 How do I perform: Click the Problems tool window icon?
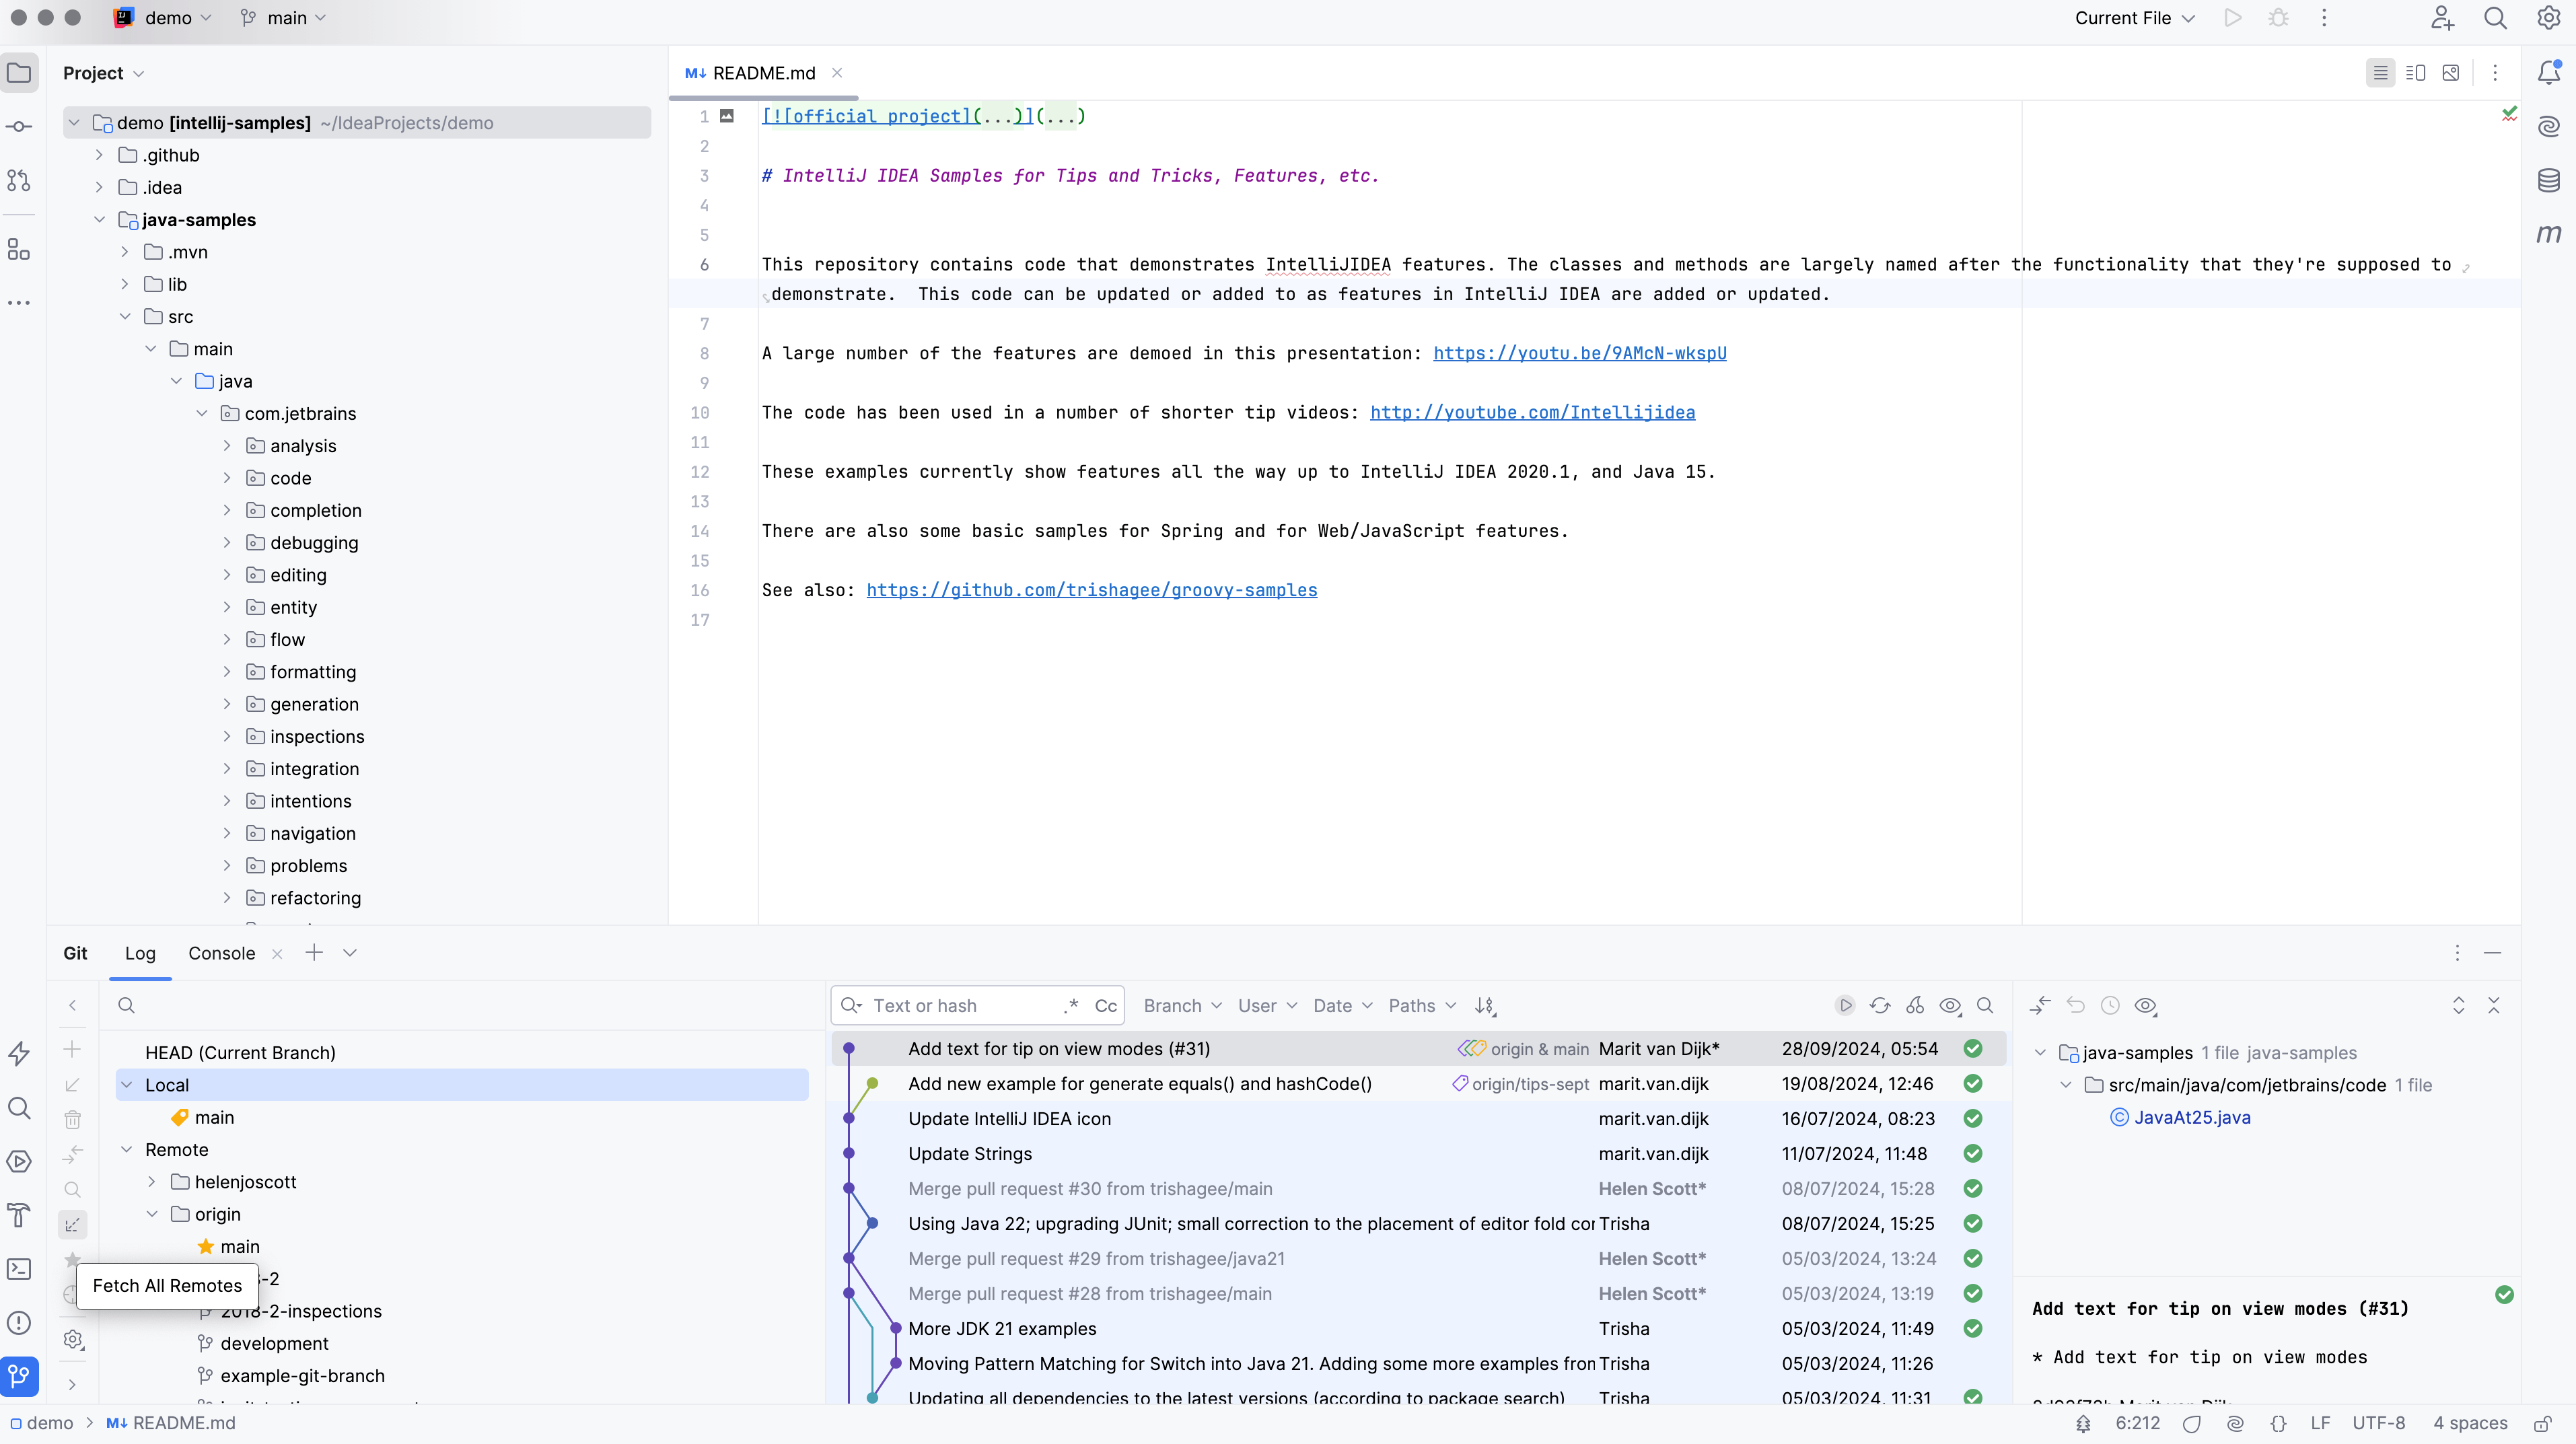tap(19, 1323)
